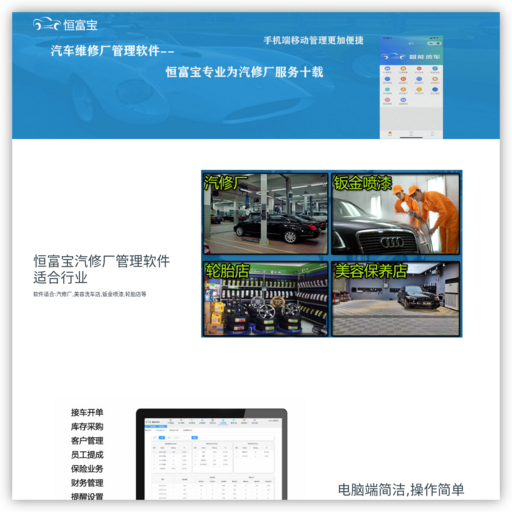
Task: Select the 接车开单 feature label
Action: pos(87,413)
